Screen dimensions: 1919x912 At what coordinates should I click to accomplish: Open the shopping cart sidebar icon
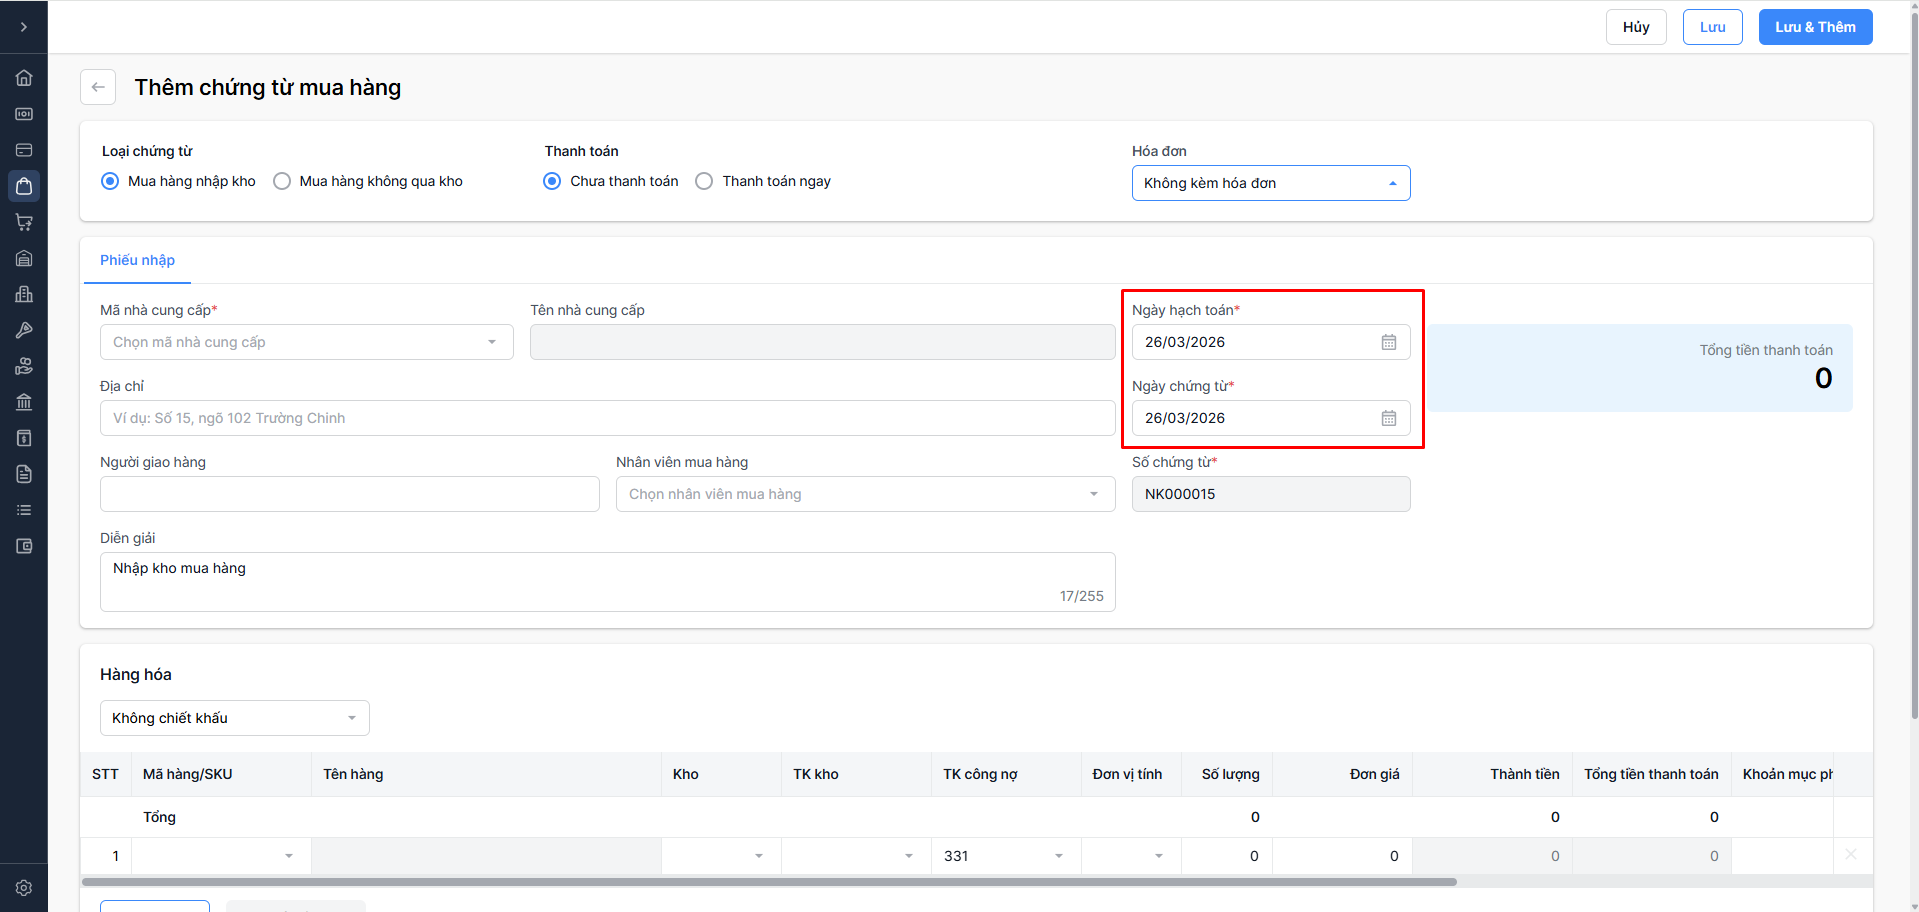[24, 222]
